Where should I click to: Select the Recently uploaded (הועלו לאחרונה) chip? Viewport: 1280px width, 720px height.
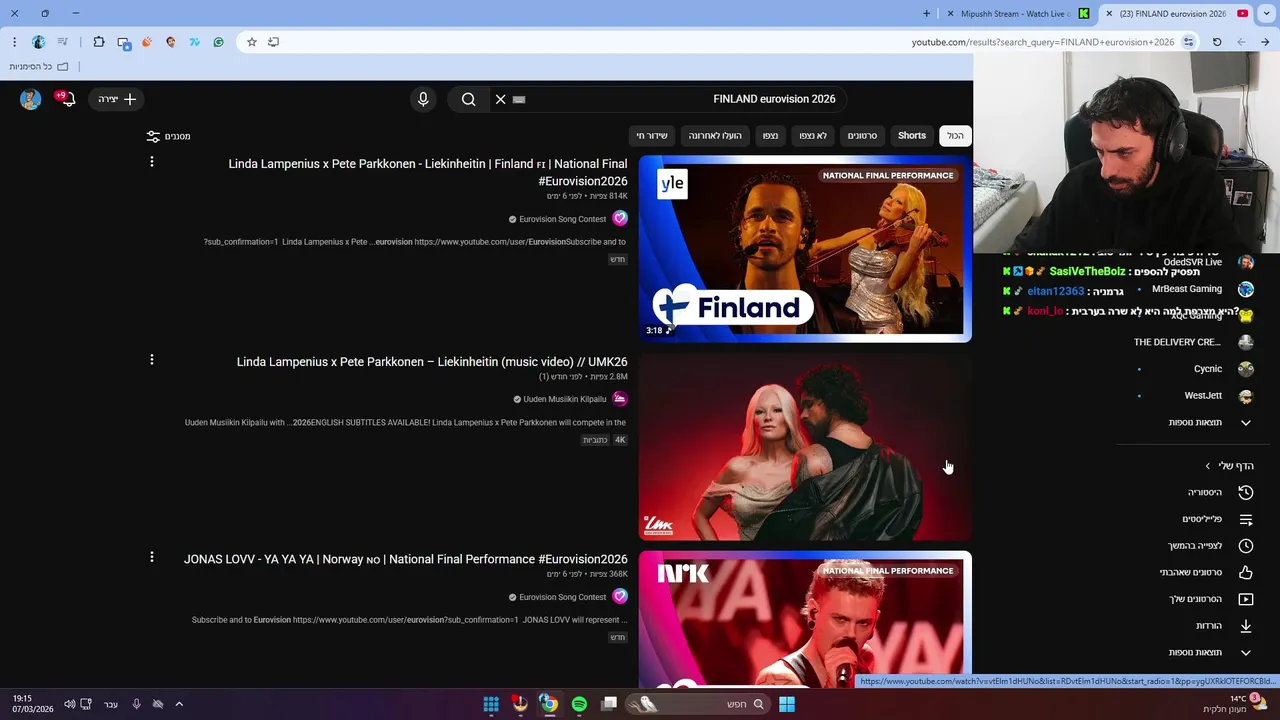pyautogui.click(x=715, y=136)
